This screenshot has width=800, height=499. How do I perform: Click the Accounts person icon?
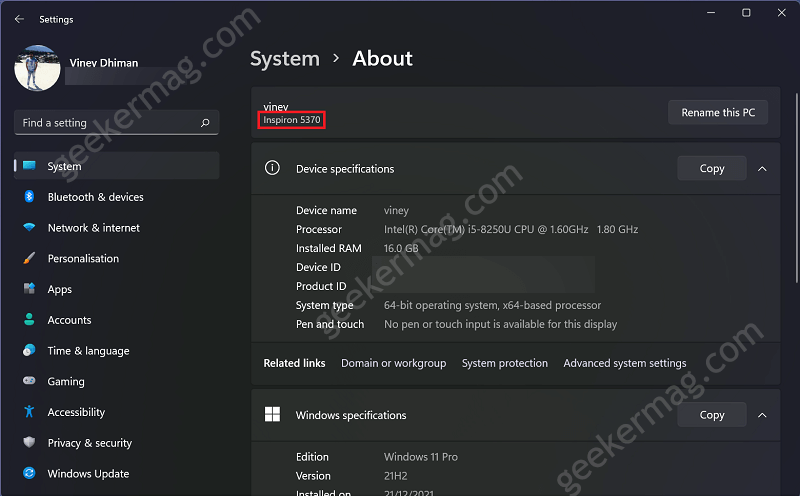[x=29, y=319]
